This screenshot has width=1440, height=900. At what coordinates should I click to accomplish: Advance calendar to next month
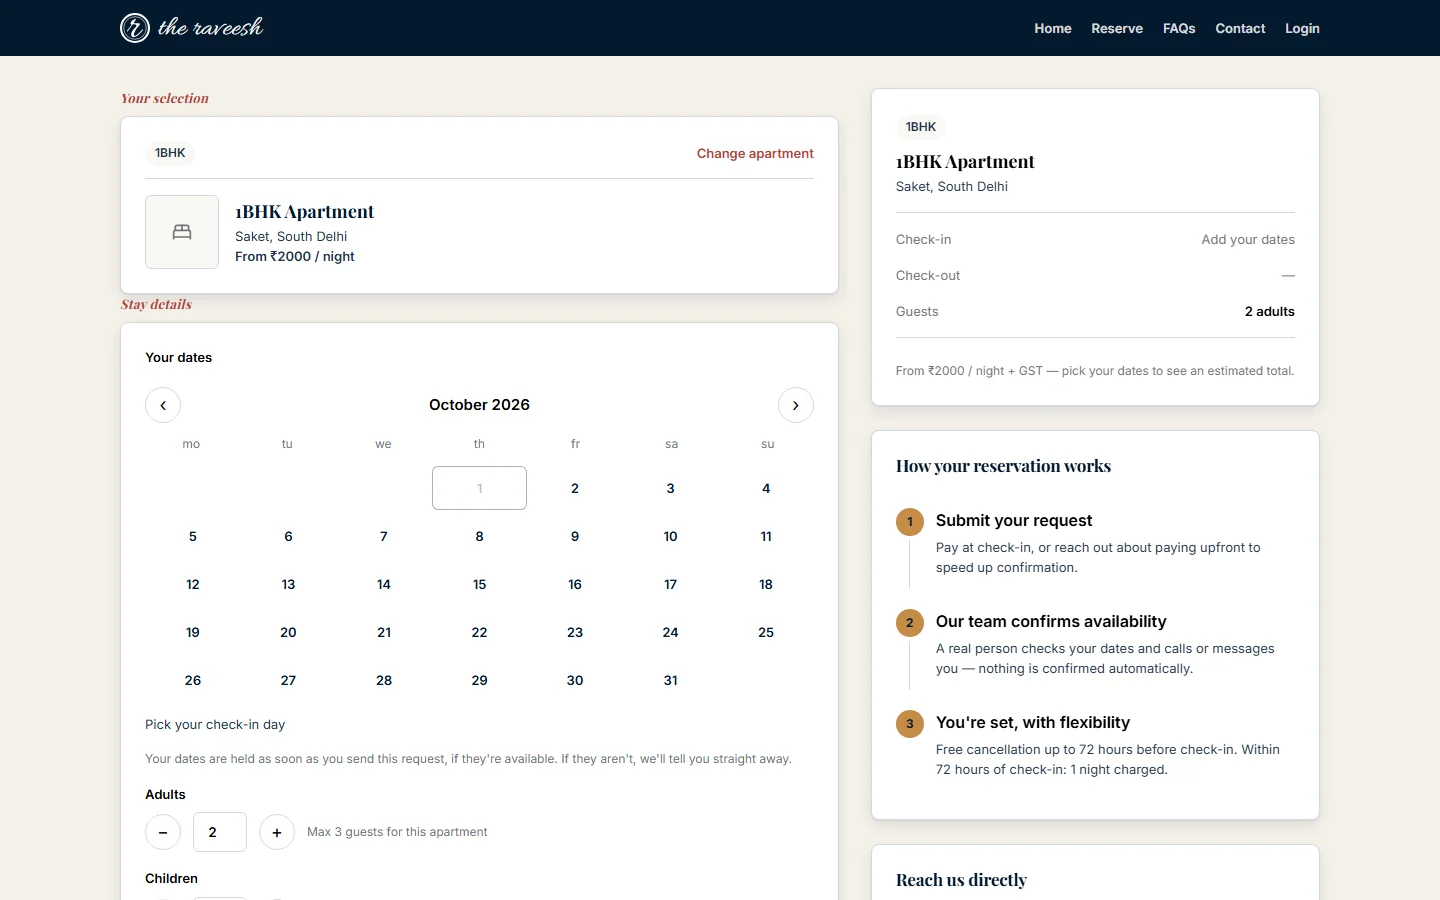(x=796, y=405)
